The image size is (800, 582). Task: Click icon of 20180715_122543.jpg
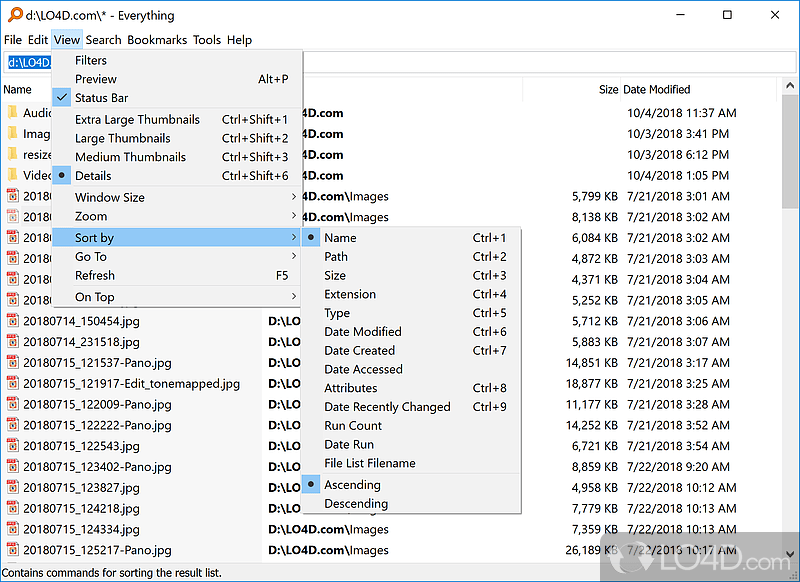pos(13,446)
